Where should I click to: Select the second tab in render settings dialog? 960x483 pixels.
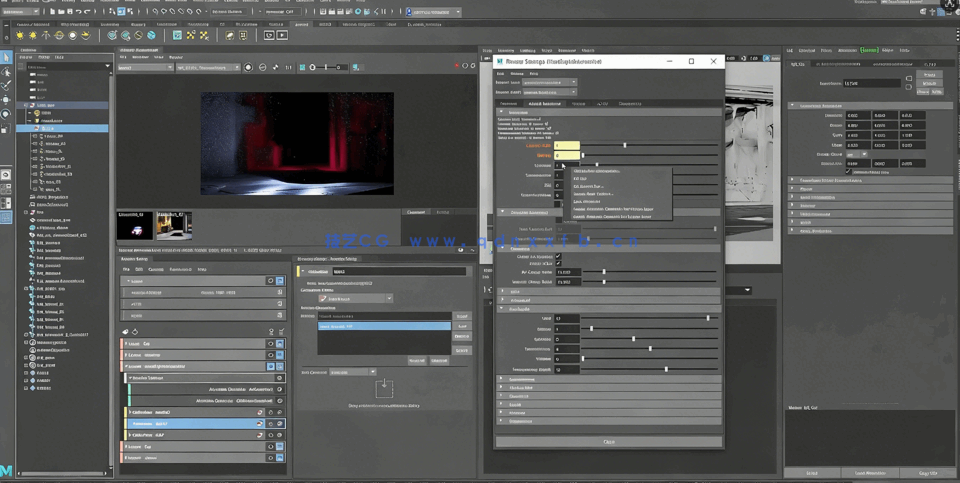(544, 103)
